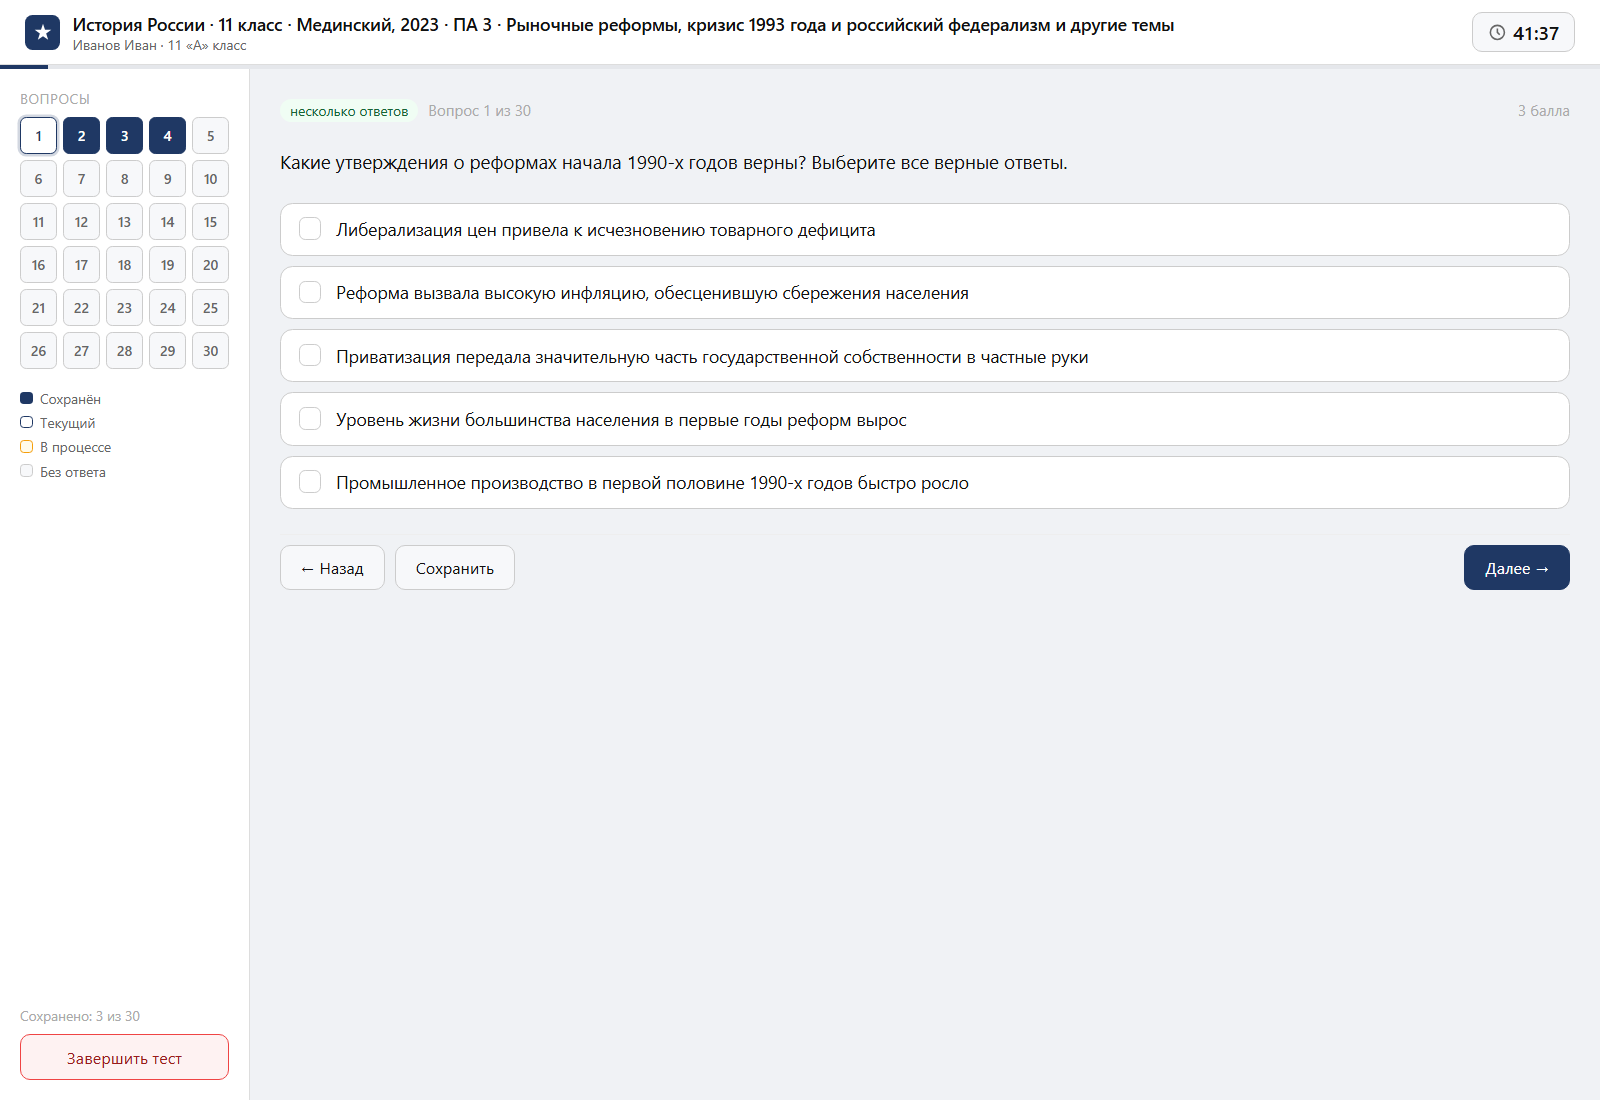Check 'Реформа вызвала высокую инфляцию' option
Screen dimensions: 1600x1100
pos(310,292)
